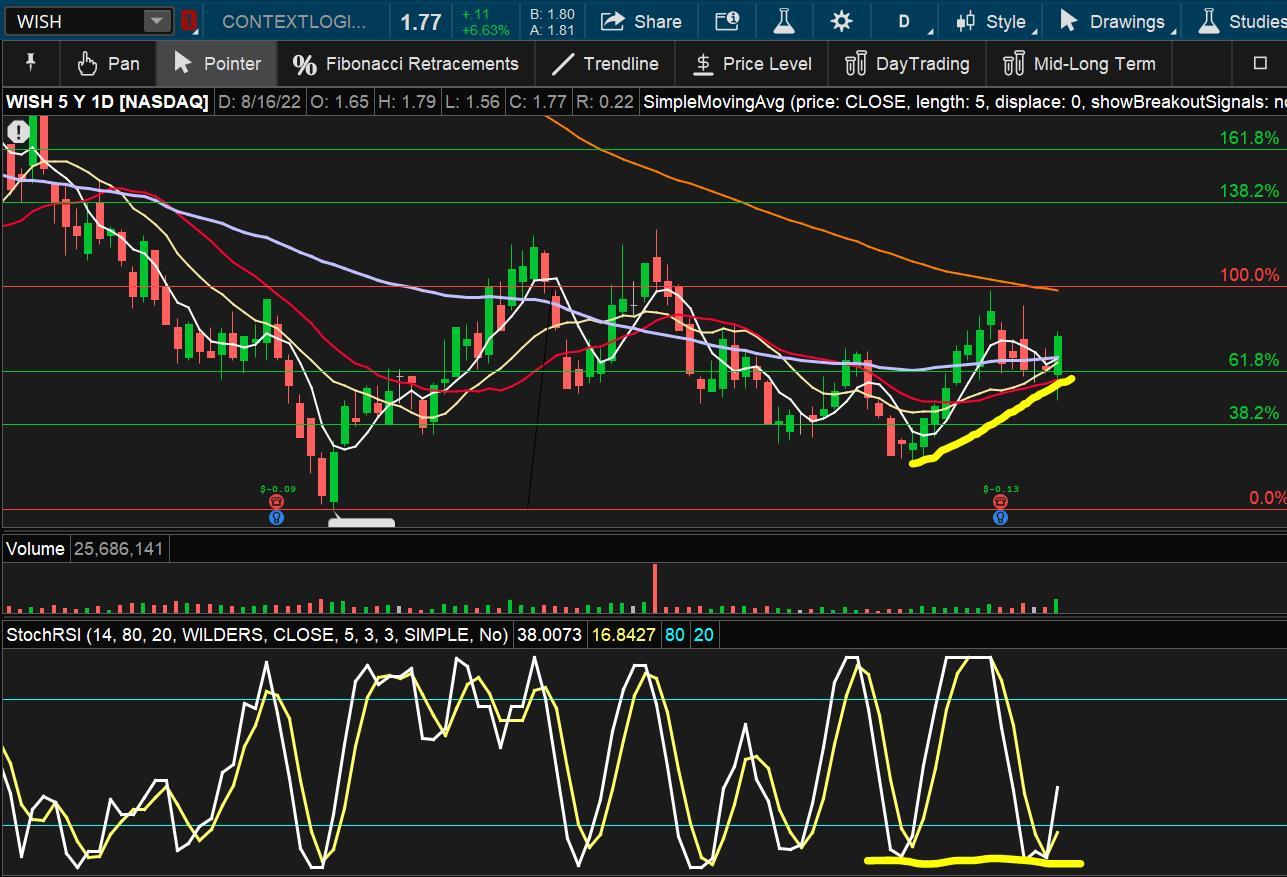Click the StochRSI study label
Viewport: 1287px width, 877px height.
click(257, 634)
